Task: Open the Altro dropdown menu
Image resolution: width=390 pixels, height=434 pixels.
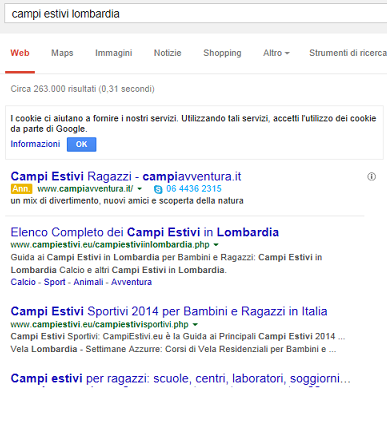Action: [276, 53]
